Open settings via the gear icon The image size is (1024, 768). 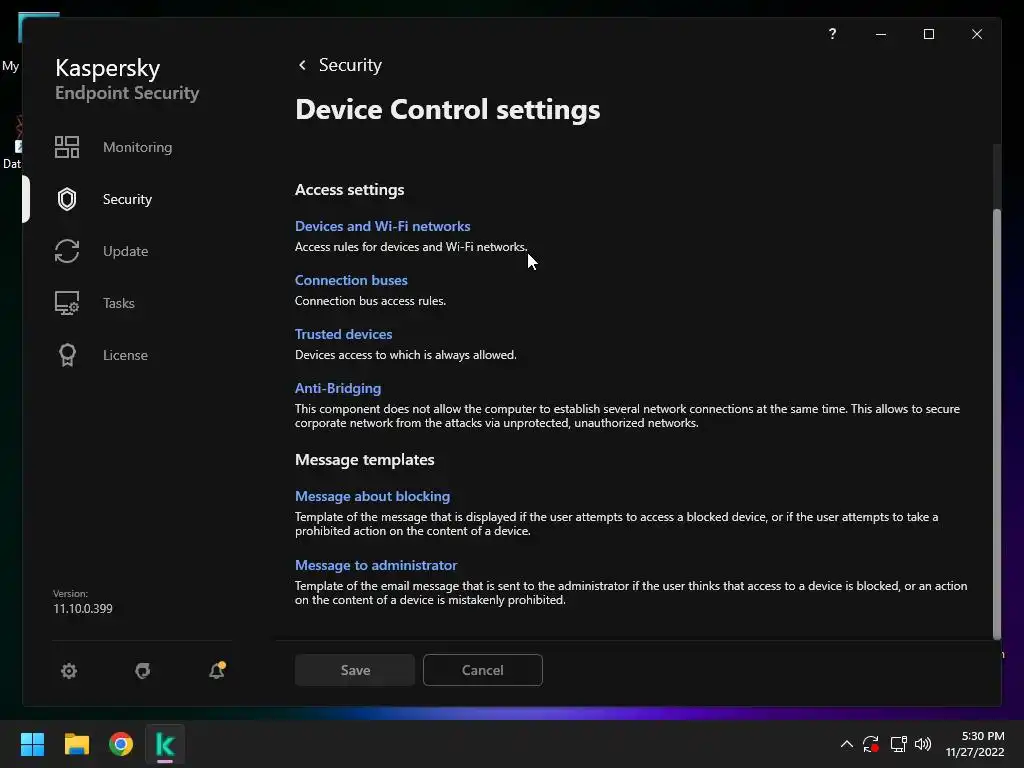69,671
